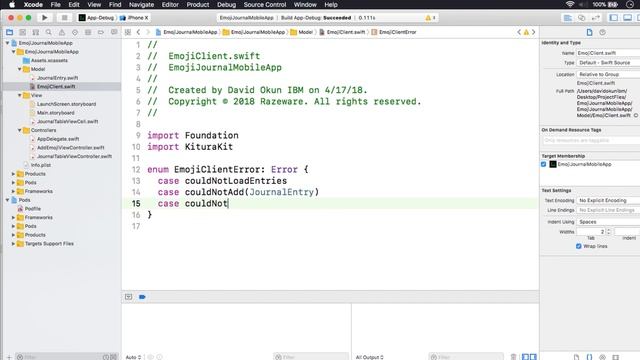Show the File inspector
Image resolution: width=640 pixels, height=360 pixels.
589,32
